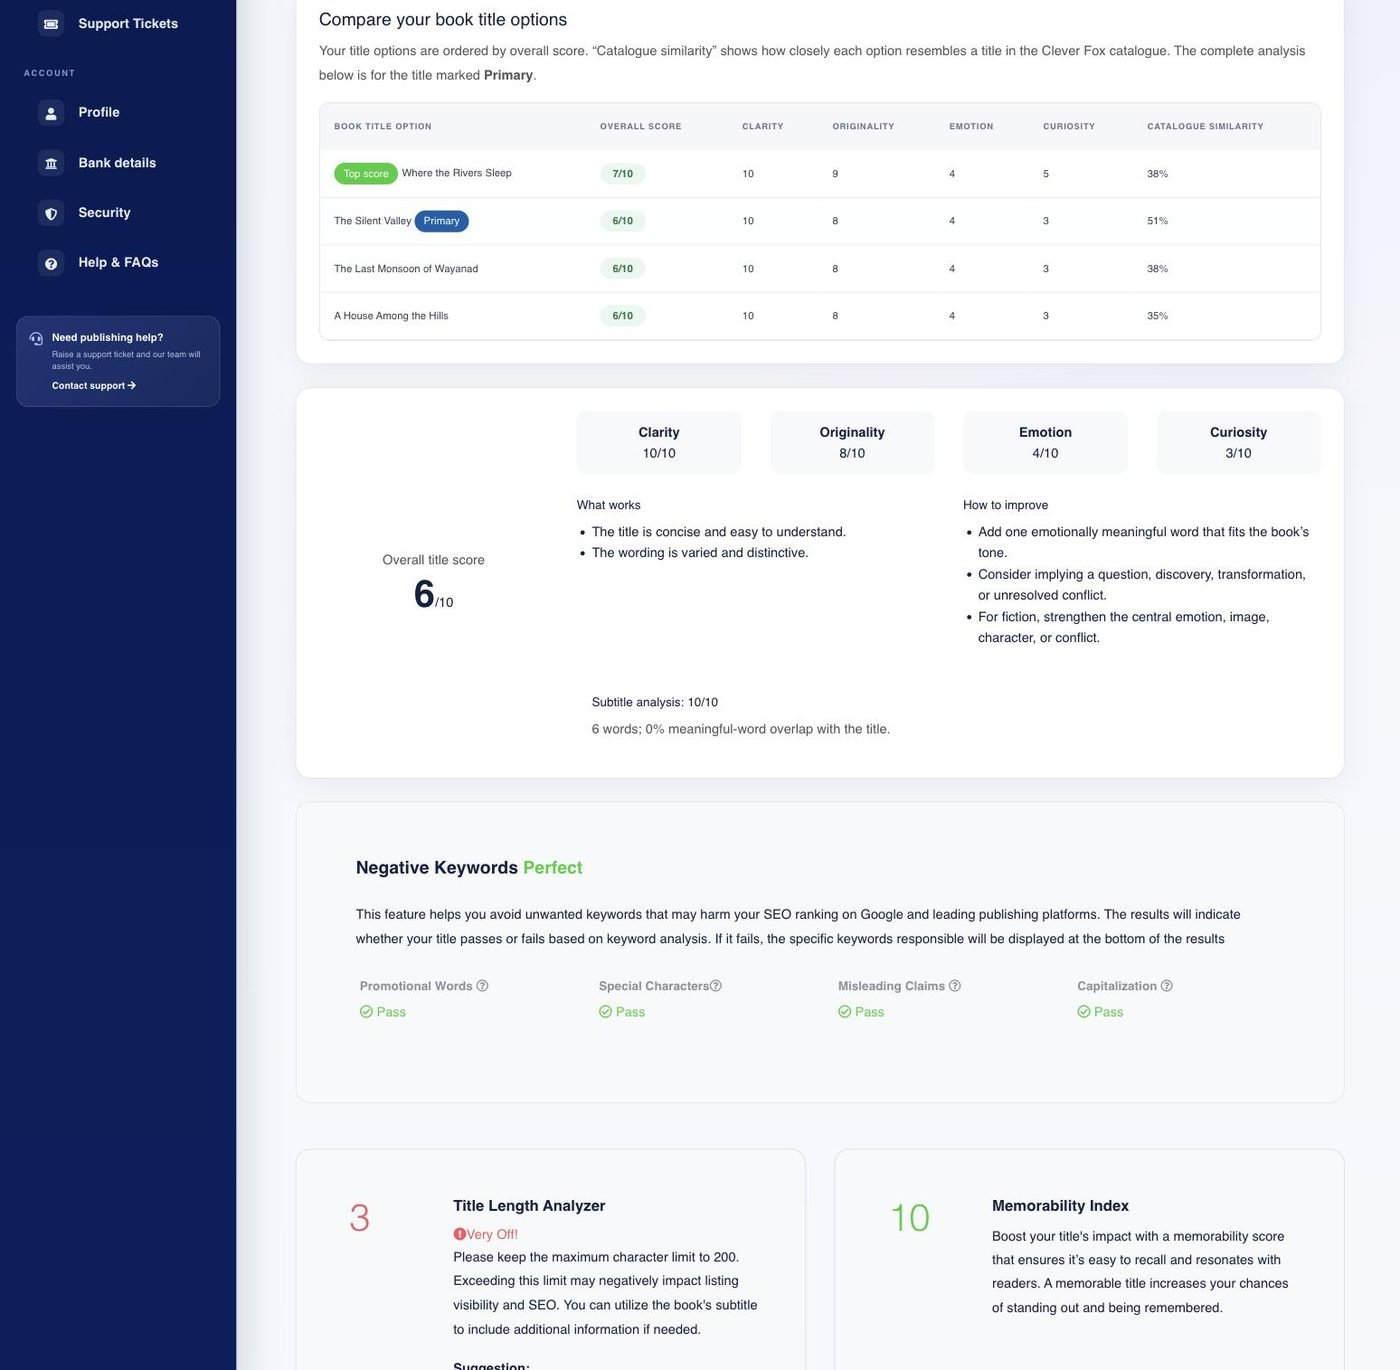Click the red Very Off! warning icon

coord(459,1234)
